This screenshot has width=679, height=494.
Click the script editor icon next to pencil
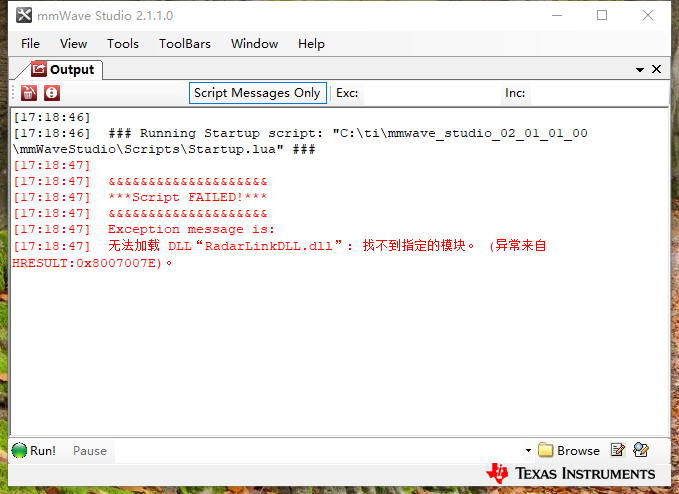640,450
